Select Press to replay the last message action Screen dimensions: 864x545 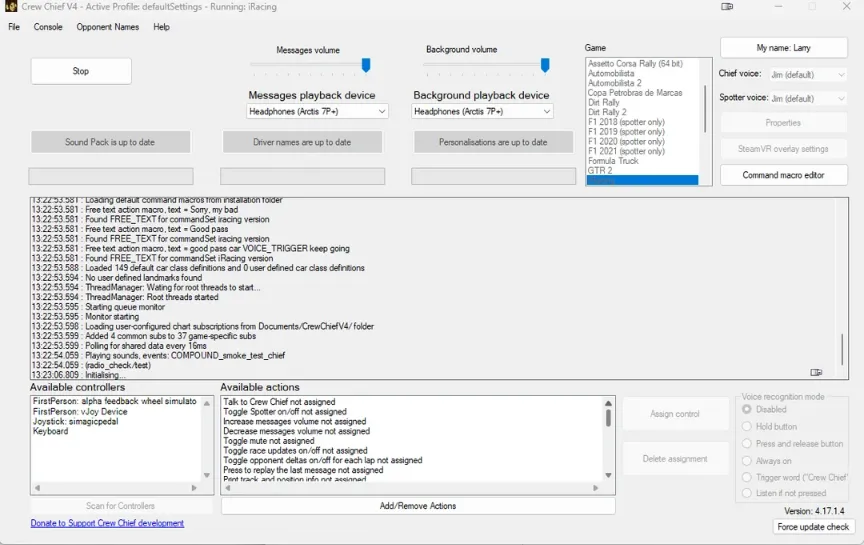coord(303,470)
